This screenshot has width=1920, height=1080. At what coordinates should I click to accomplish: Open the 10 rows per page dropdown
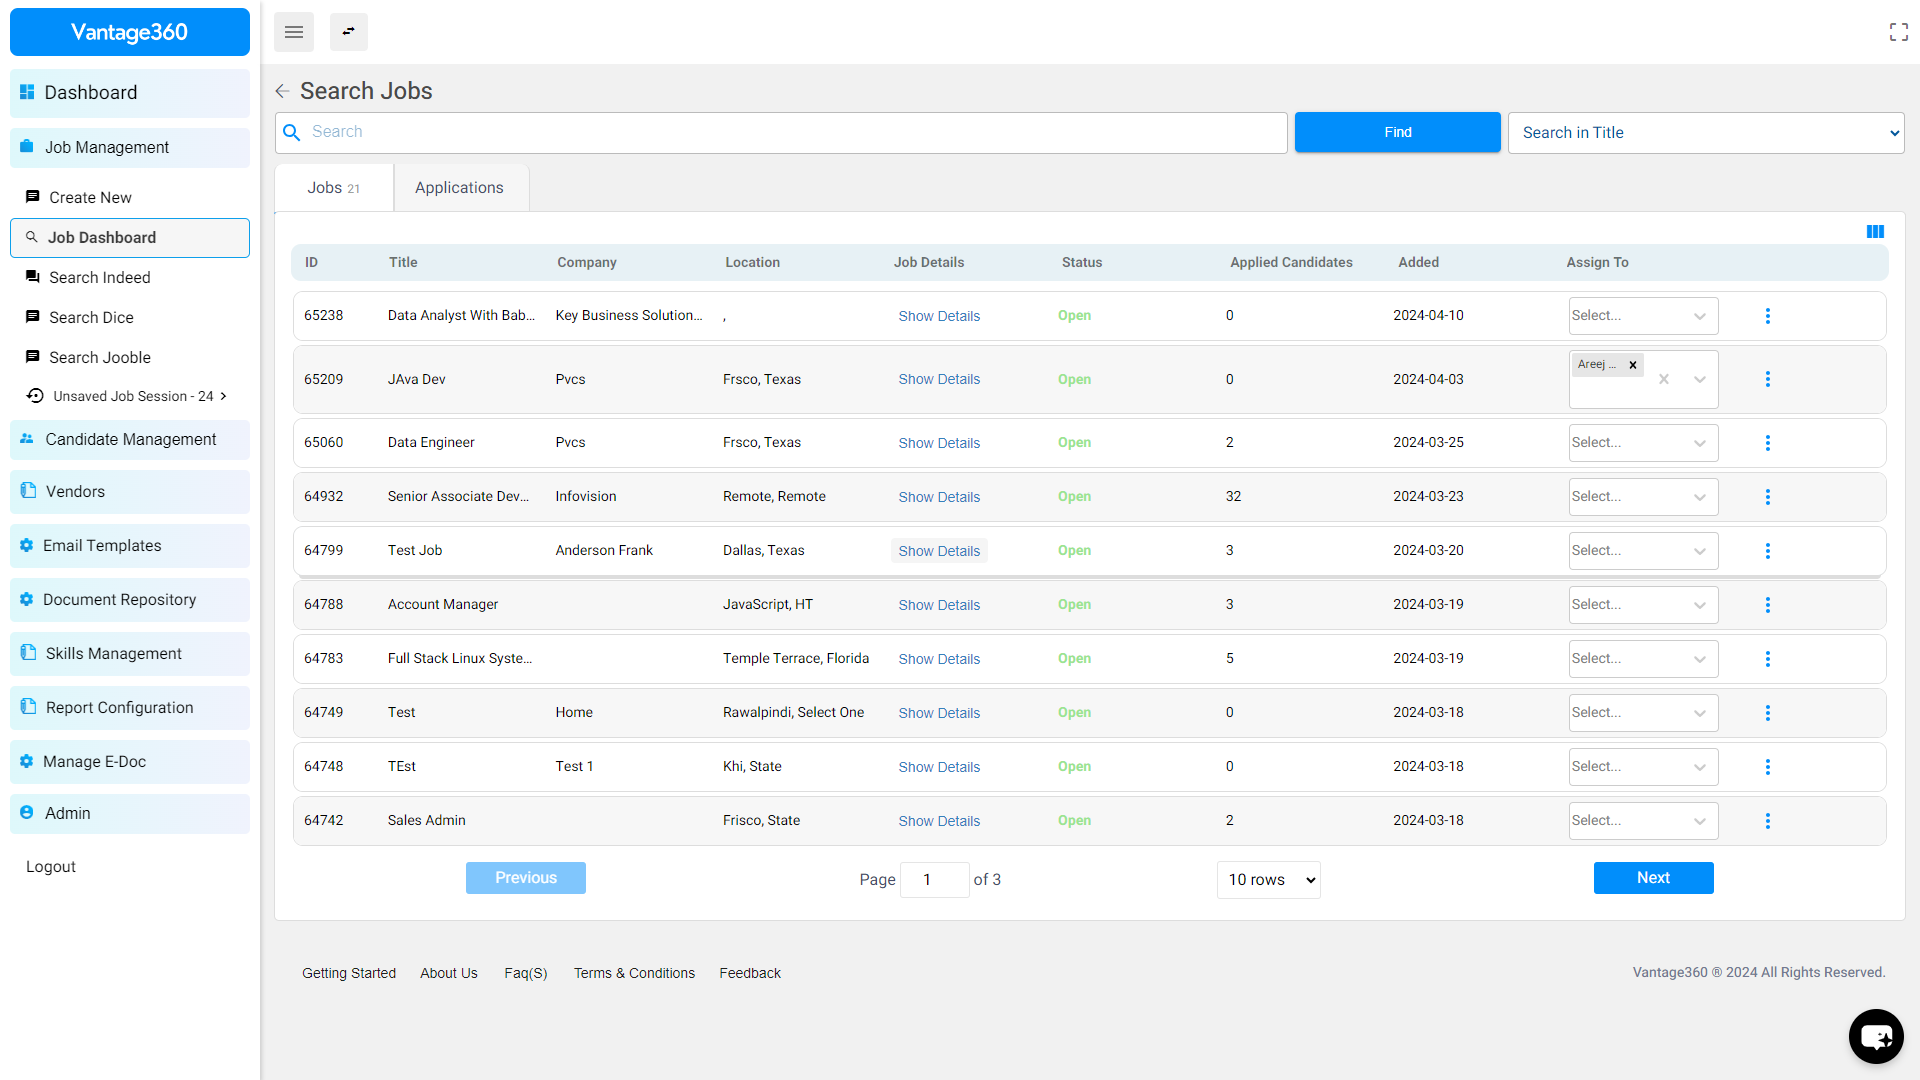point(1268,880)
